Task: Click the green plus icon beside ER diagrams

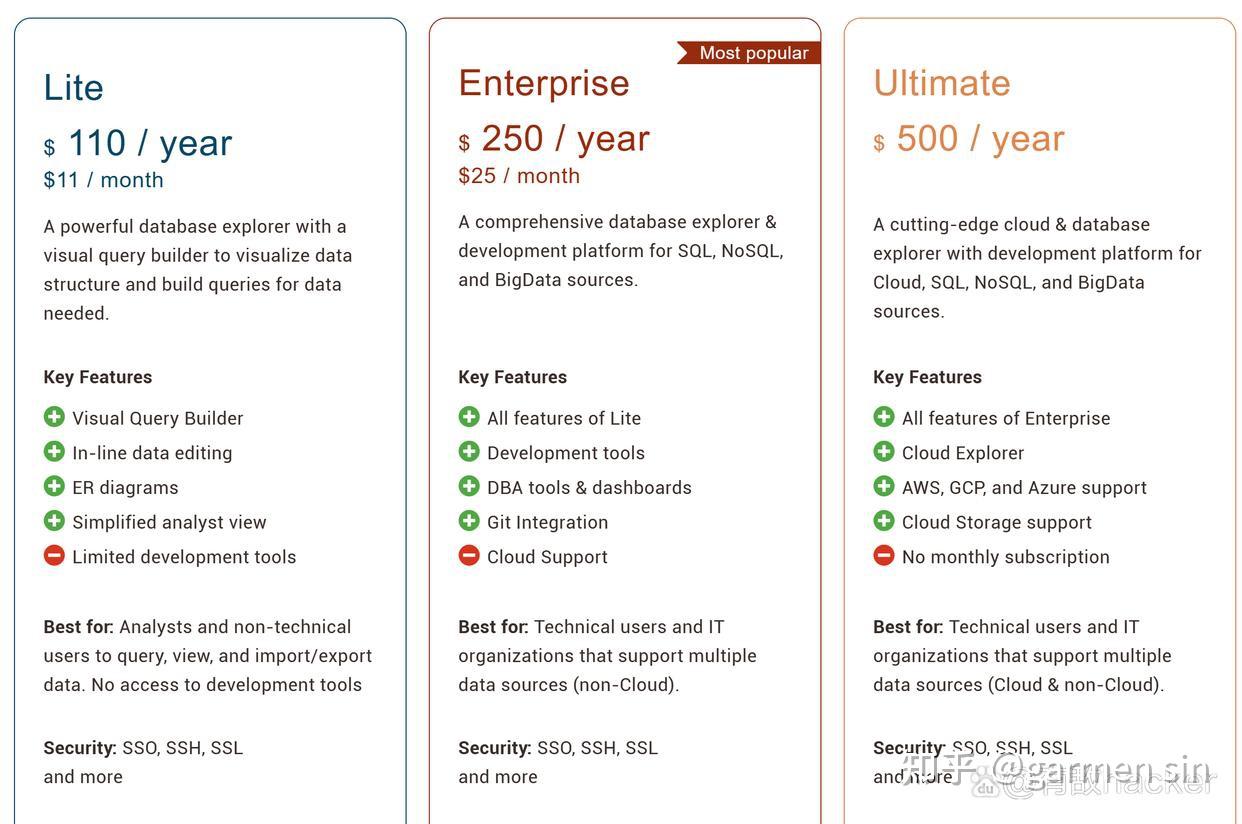Action: point(54,487)
